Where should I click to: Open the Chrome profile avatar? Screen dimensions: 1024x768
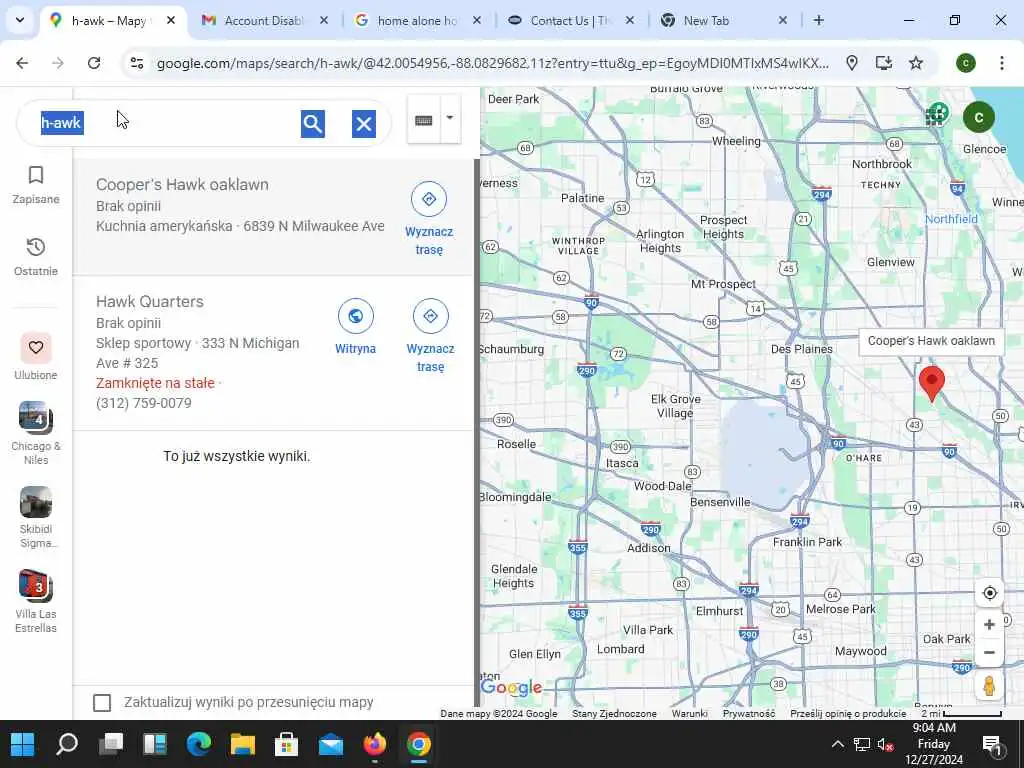pyautogui.click(x=966, y=63)
